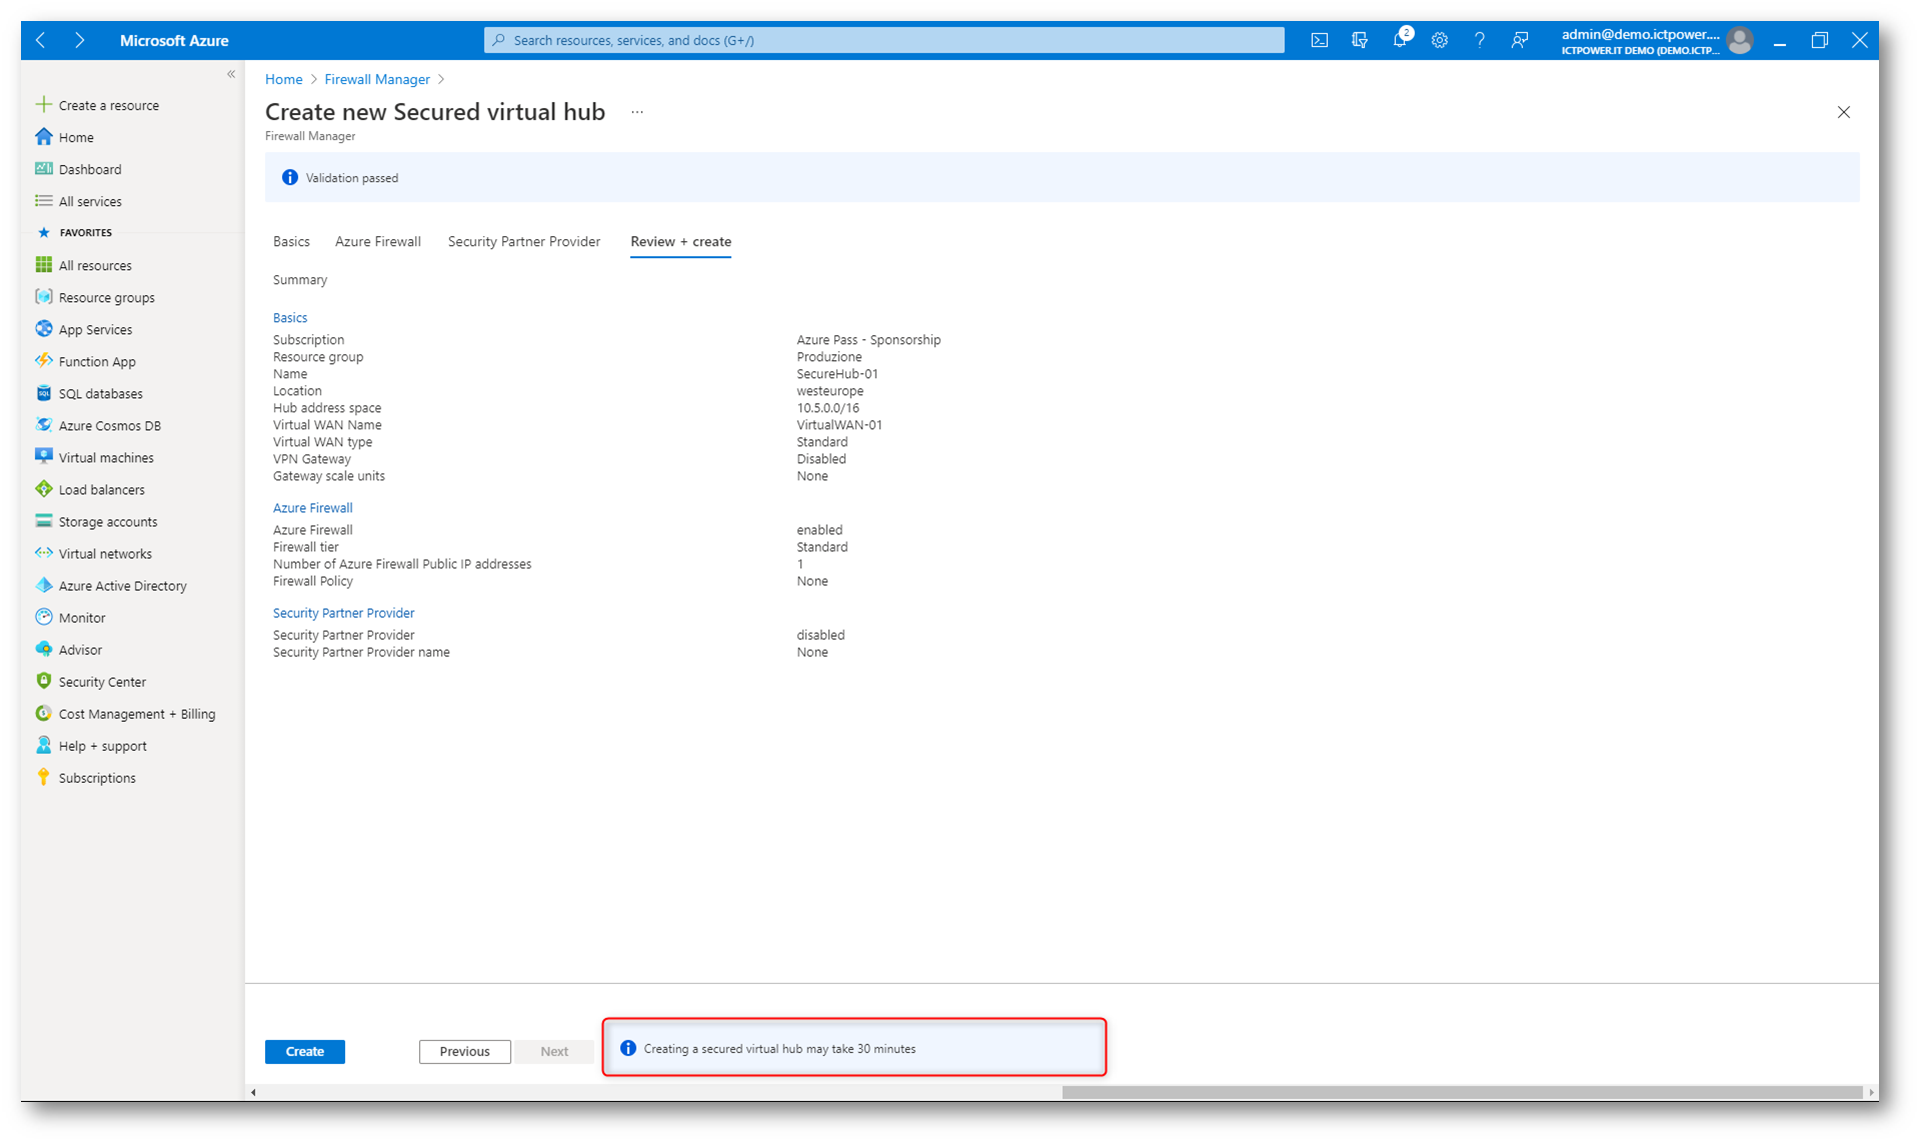This screenshot has height=1144, width=1921.
Task: Click the Security Center shield icon
Action: (x=44, y=681)
